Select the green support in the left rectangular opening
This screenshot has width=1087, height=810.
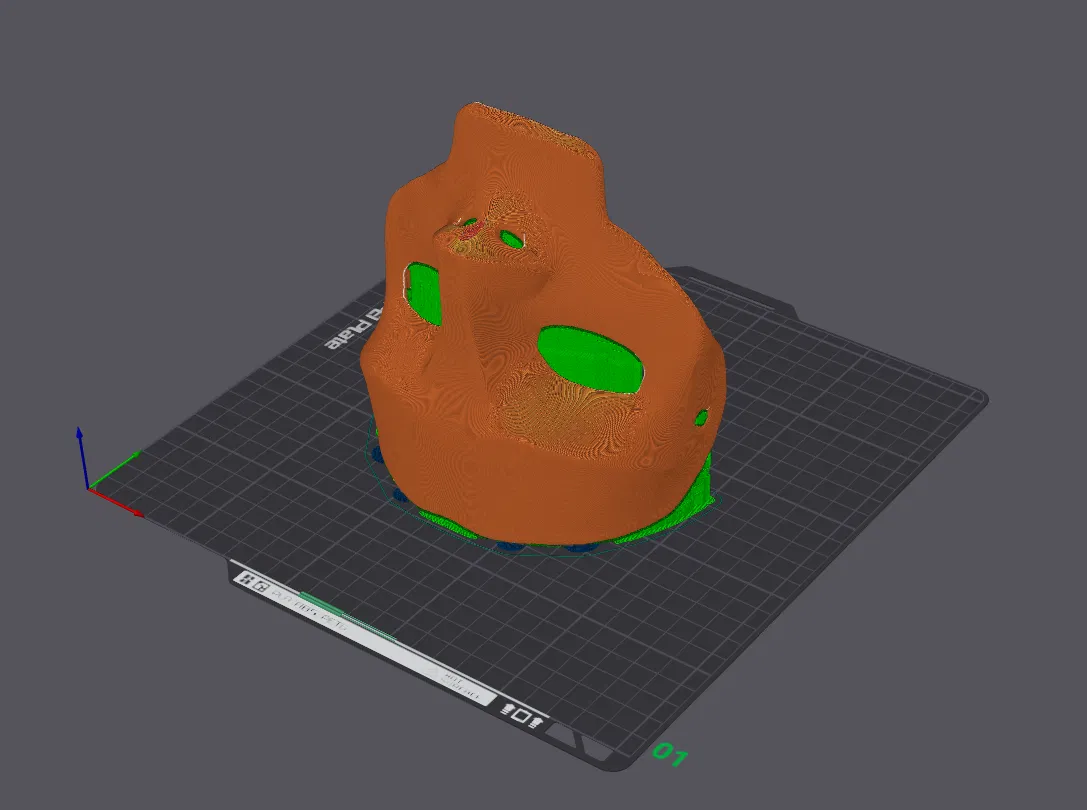pyautogui.click(x=424, y=294)
